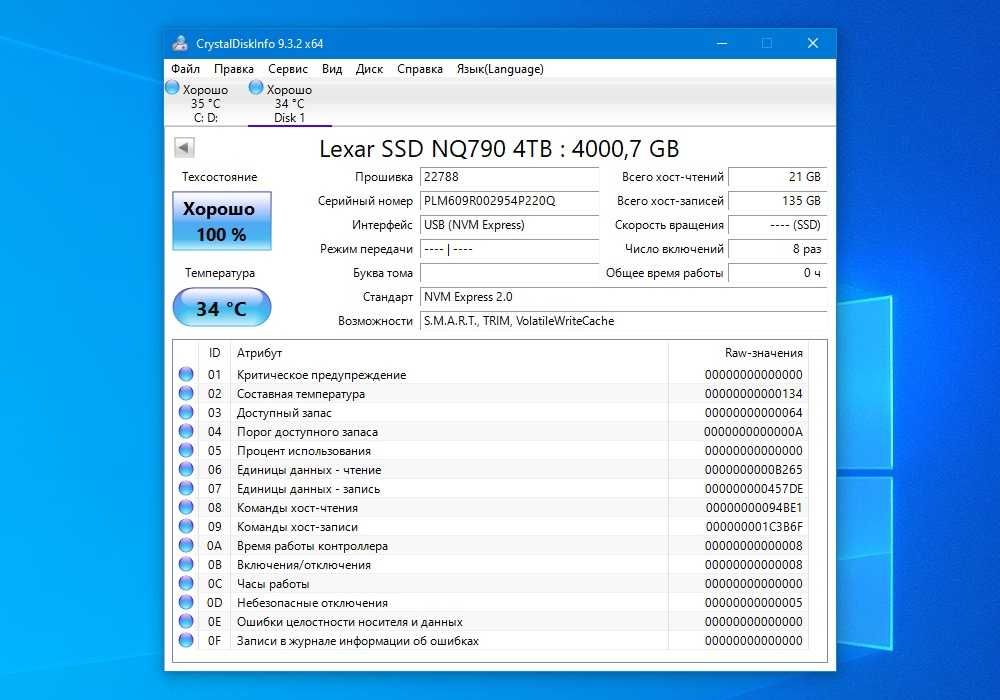Image resolution: width=1000 pixels, height=700 pixels.
Task: Click the power-on hours value 0 ч
Action: pyautogui.click(x=777, y=273)
